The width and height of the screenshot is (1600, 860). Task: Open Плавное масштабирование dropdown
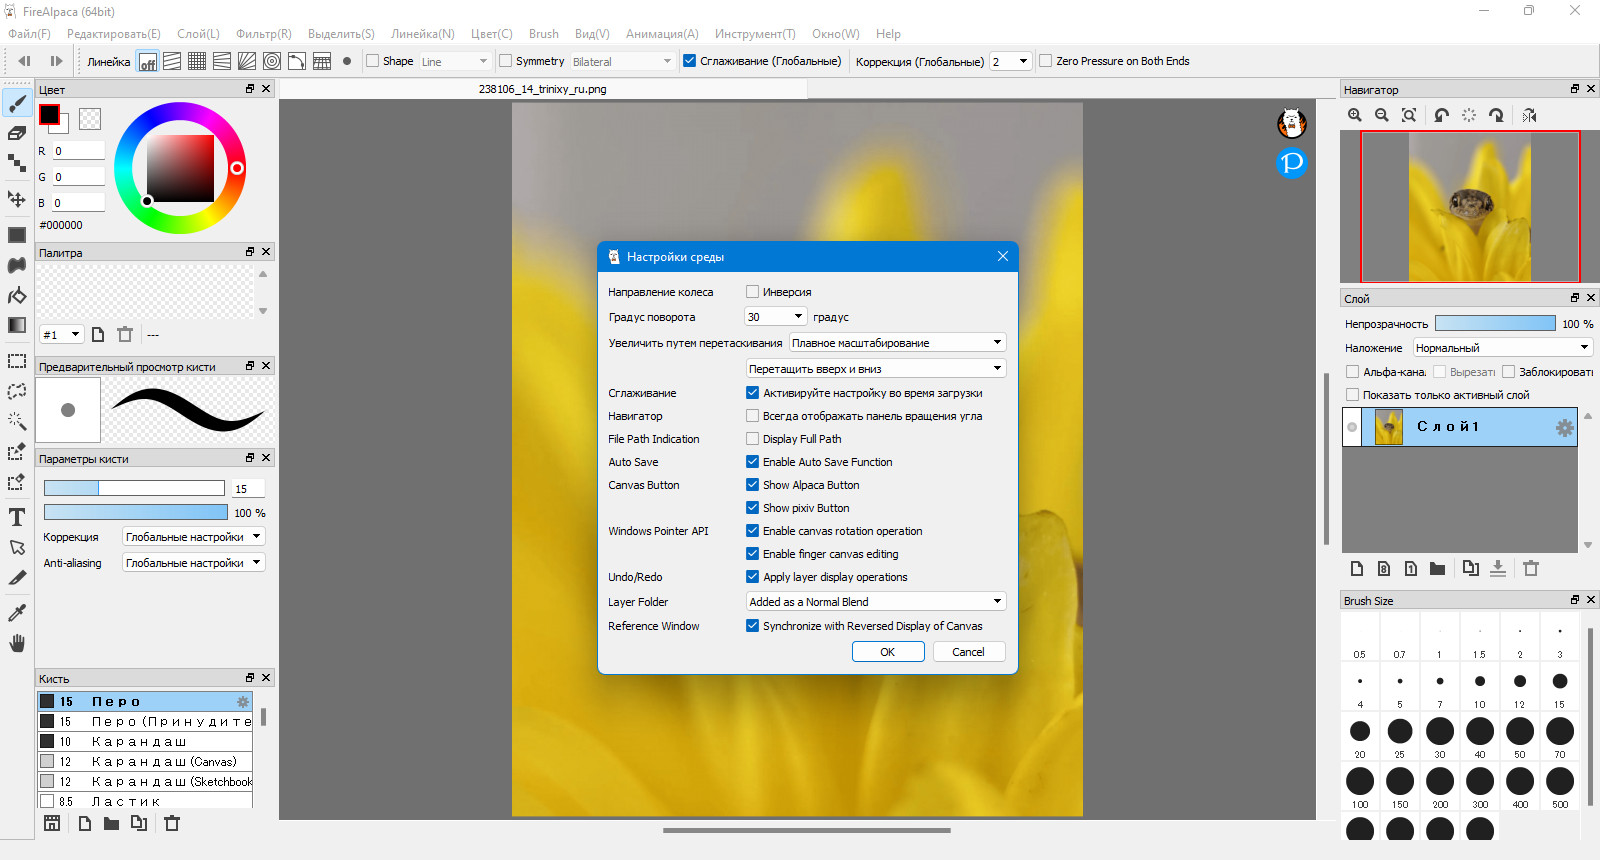click(x=897, y=343)
